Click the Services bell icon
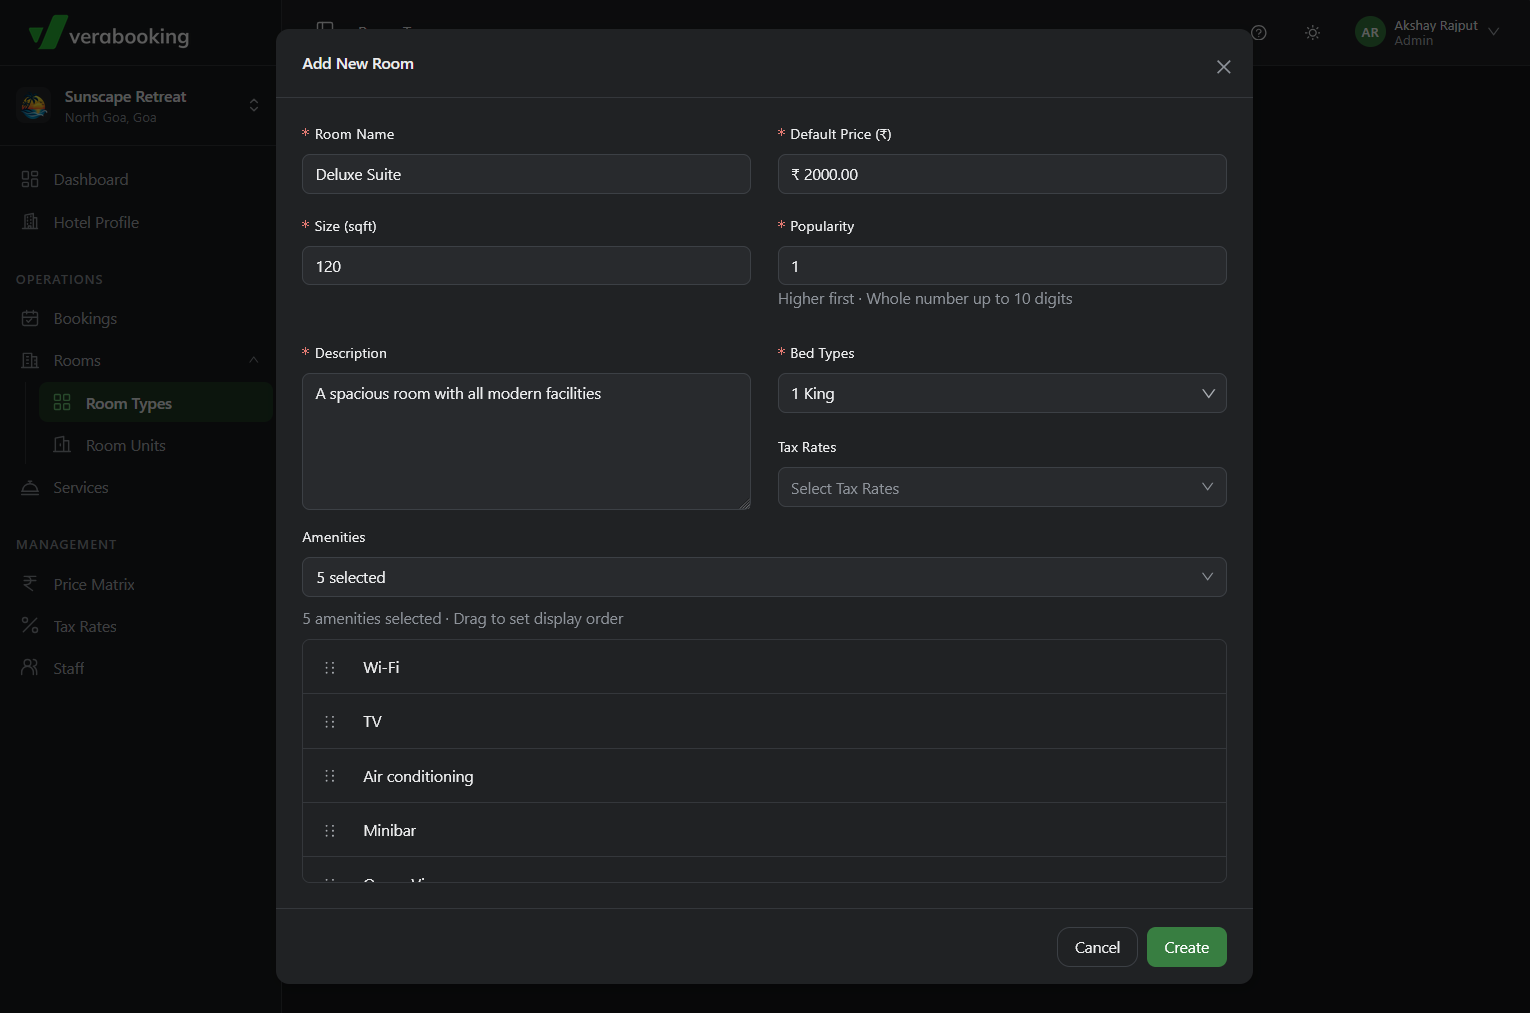Screen dimensions: 1530x1013 [30, 487]
